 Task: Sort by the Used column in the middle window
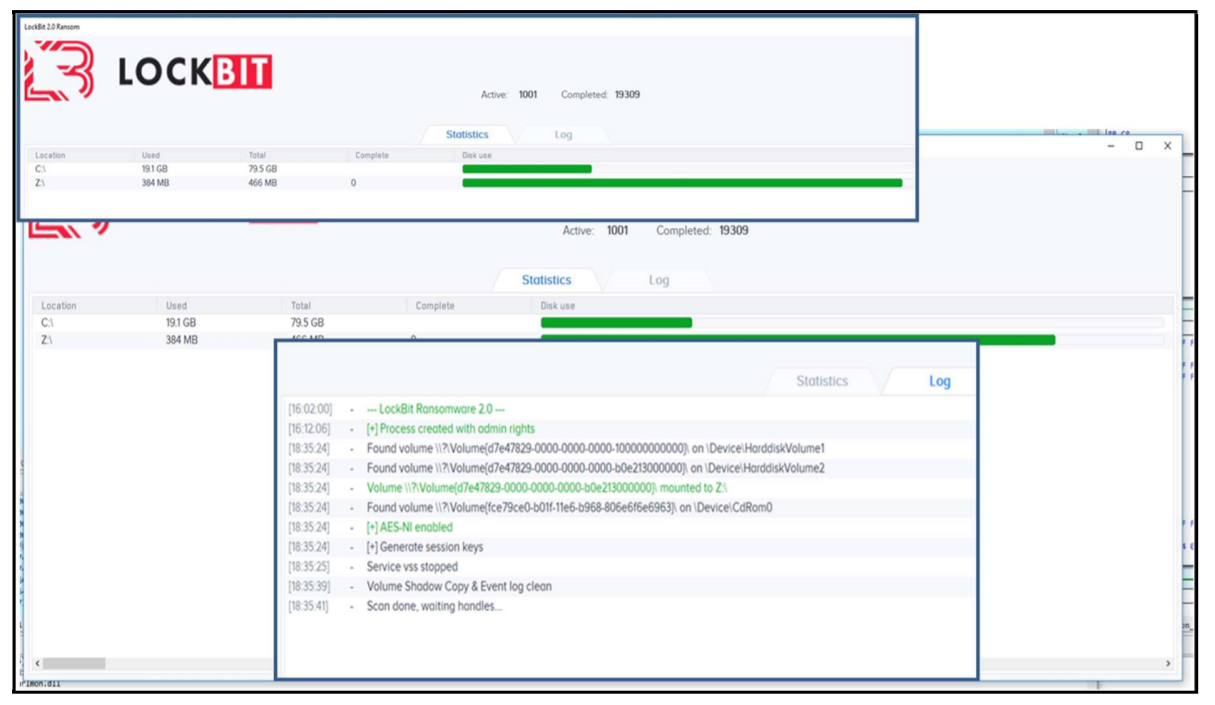[176, 306]
